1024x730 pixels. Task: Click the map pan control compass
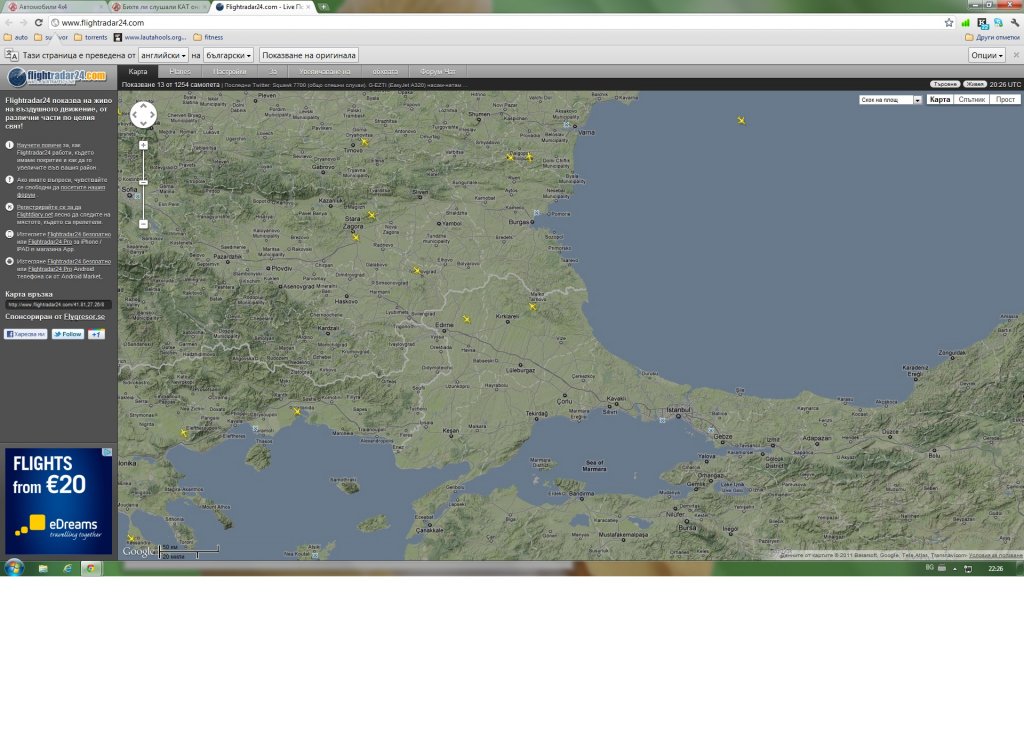click(143, 115)
